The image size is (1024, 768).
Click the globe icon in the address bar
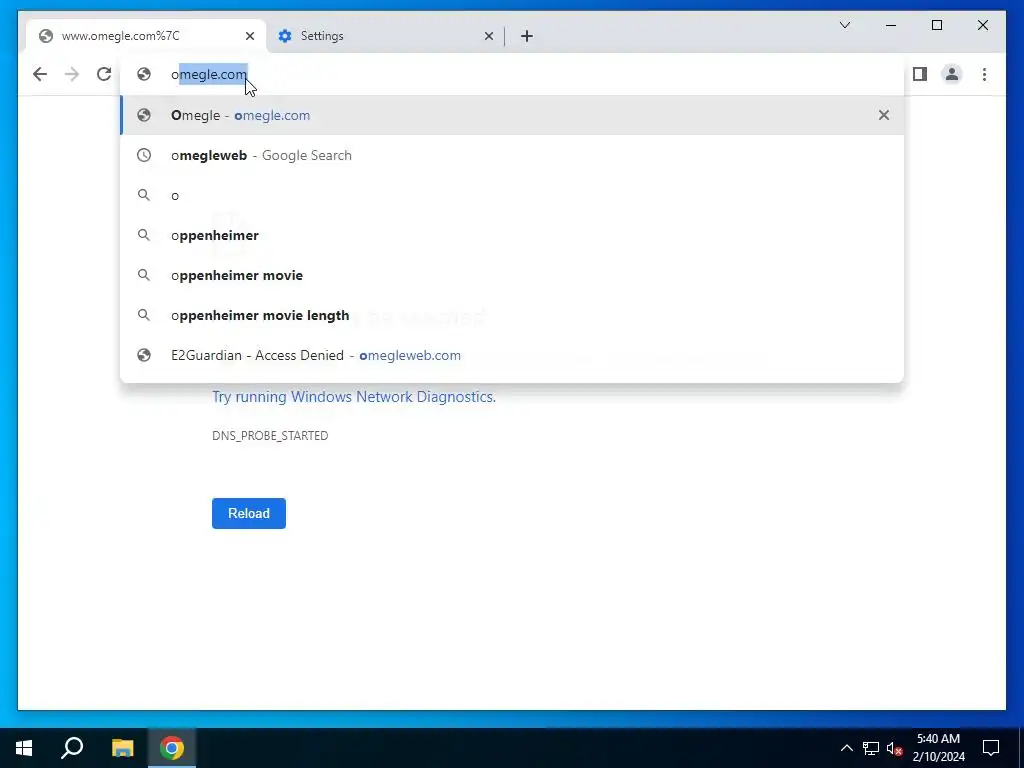coord(144,74)
